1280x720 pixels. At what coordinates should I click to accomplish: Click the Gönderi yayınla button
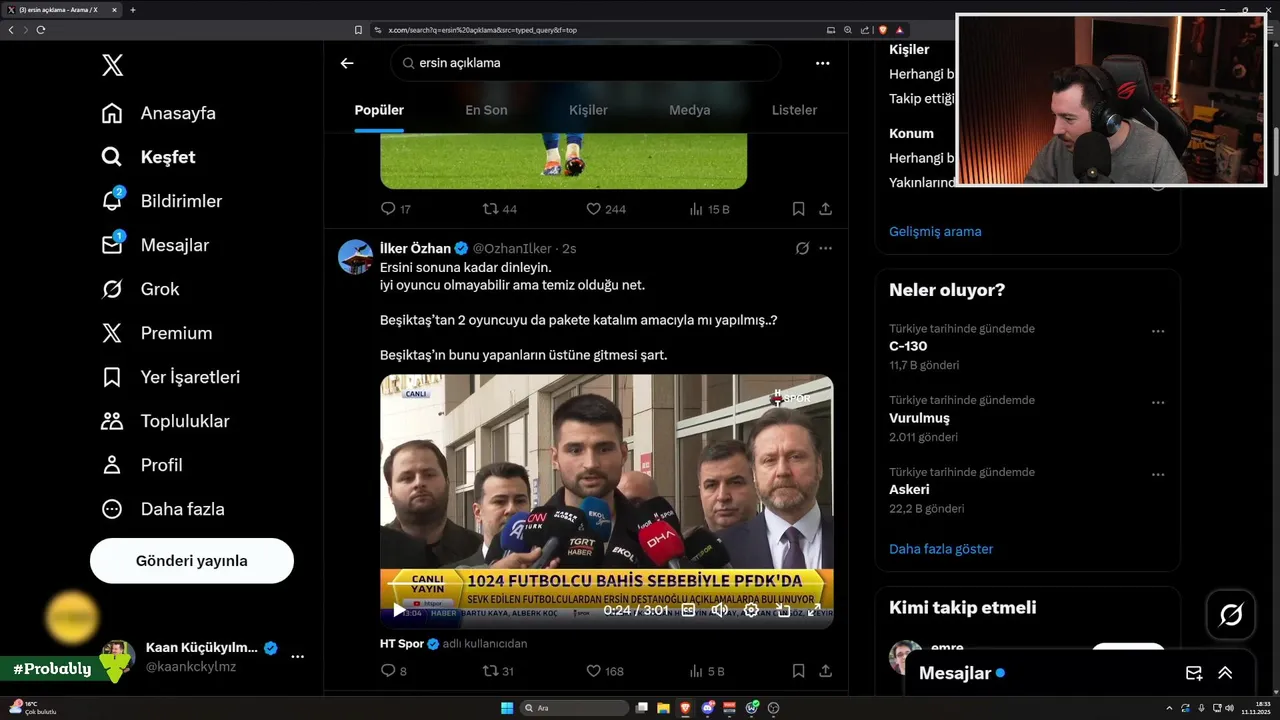[192, 561]
